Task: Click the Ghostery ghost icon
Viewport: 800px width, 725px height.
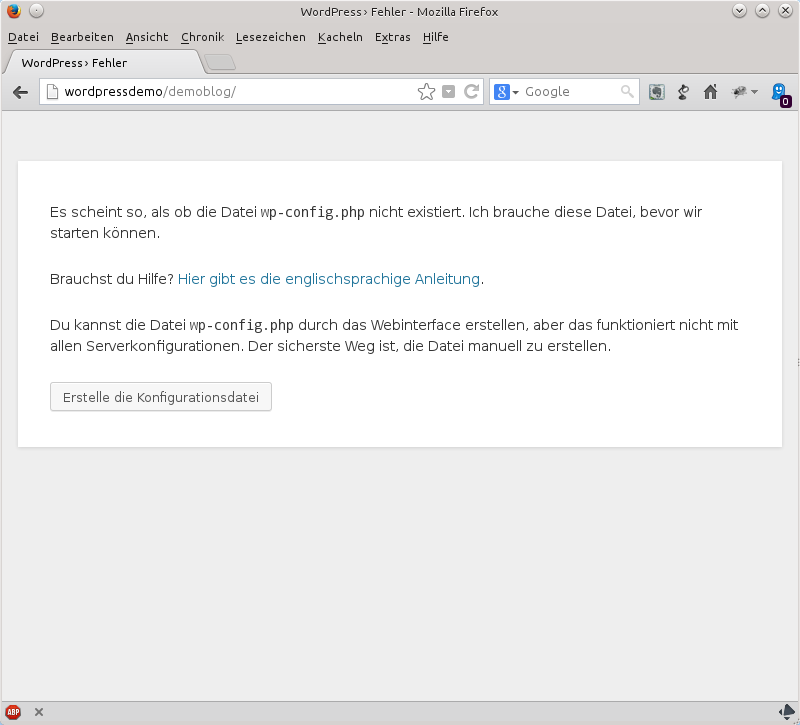Action: tap(781, 94)
